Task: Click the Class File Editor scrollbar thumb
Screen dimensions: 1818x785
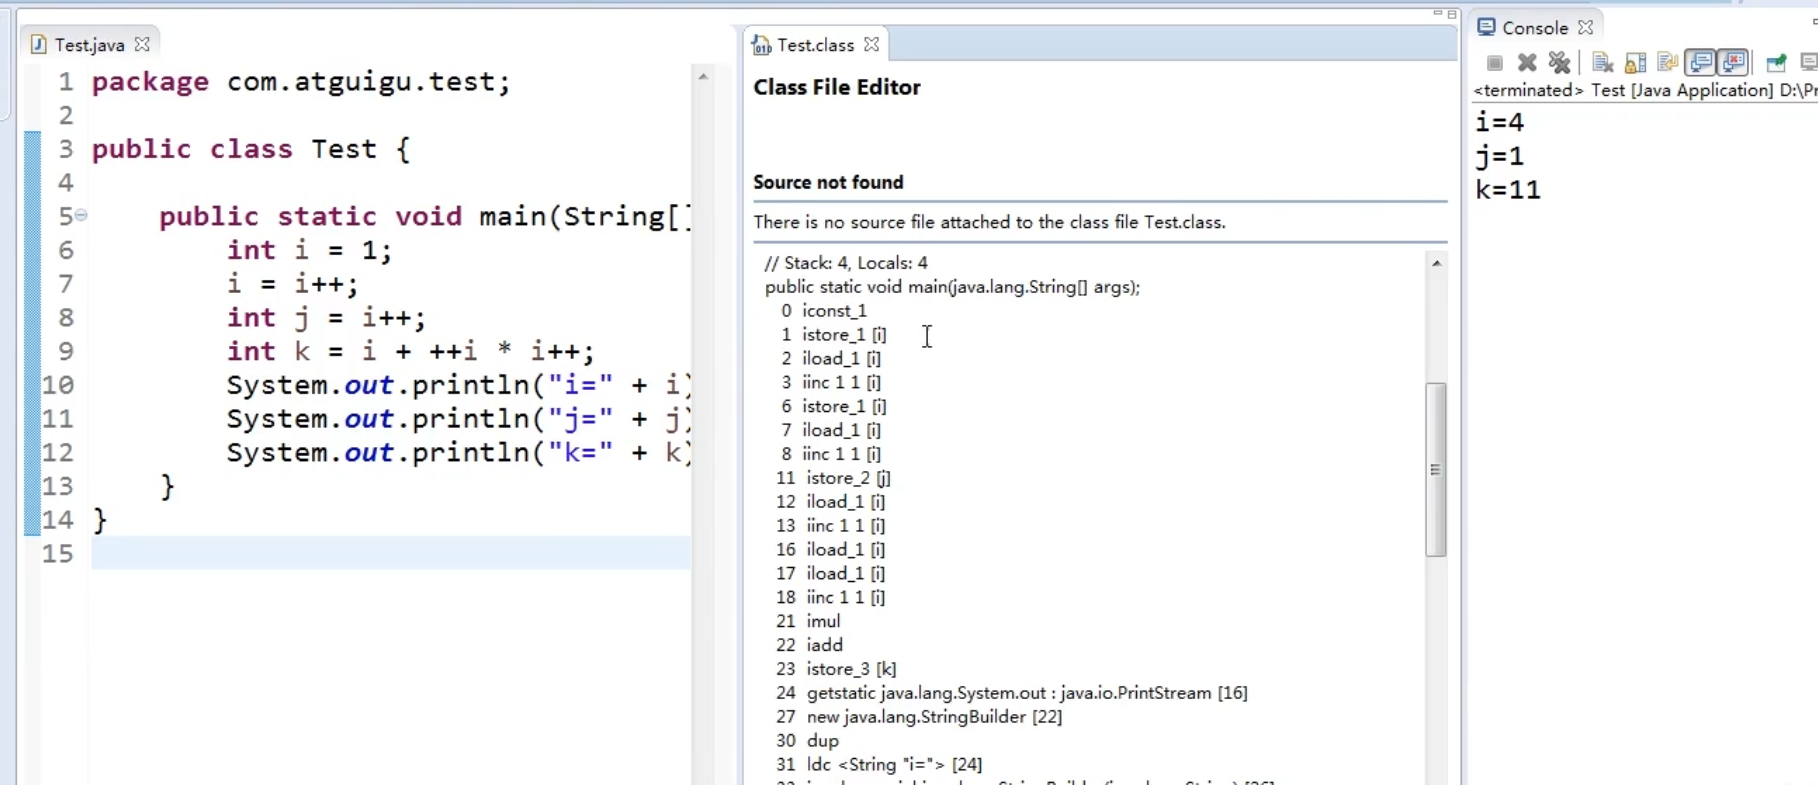Action: click(1436, 469)
